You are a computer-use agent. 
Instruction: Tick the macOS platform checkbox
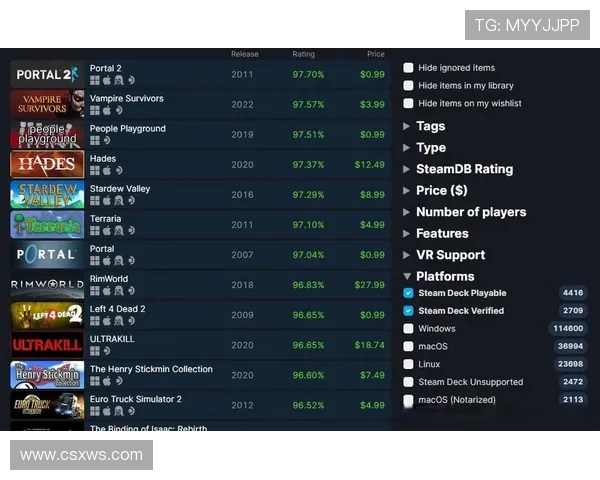(408, 346)
